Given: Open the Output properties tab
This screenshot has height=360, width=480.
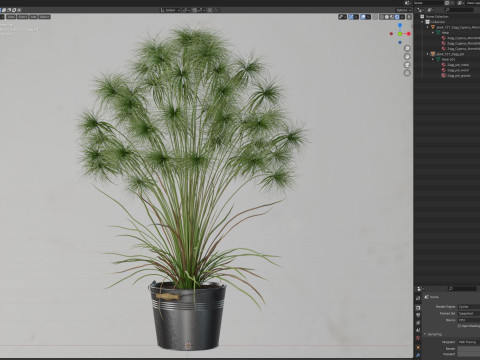Looking at the screenshot, I should (x=418, y=315).
